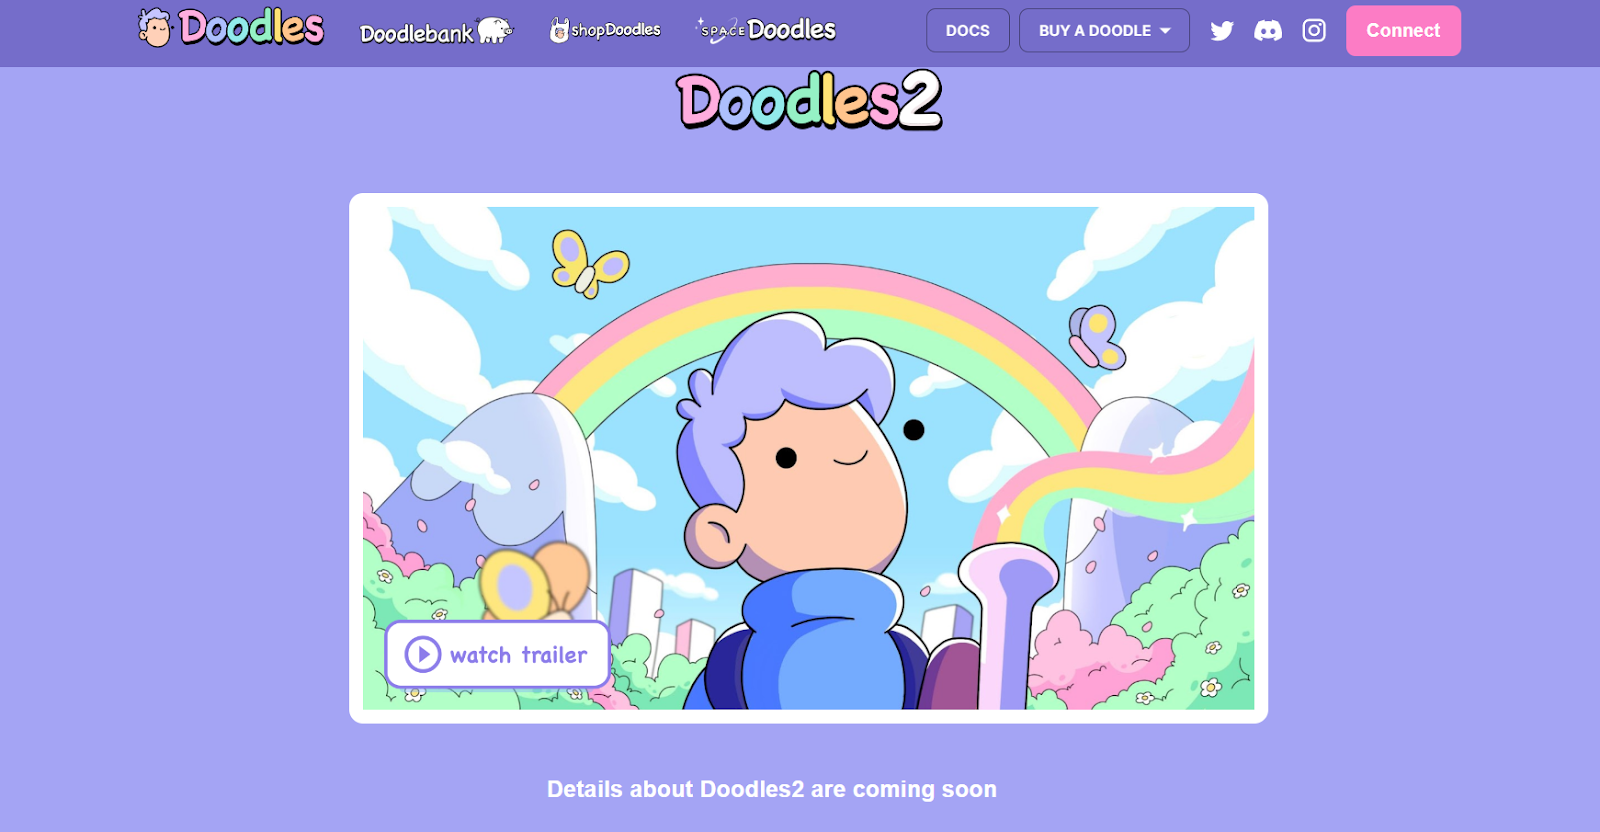Click the circular play icon on trailer
Viewport: 1600px width, 832px height.
423,655
